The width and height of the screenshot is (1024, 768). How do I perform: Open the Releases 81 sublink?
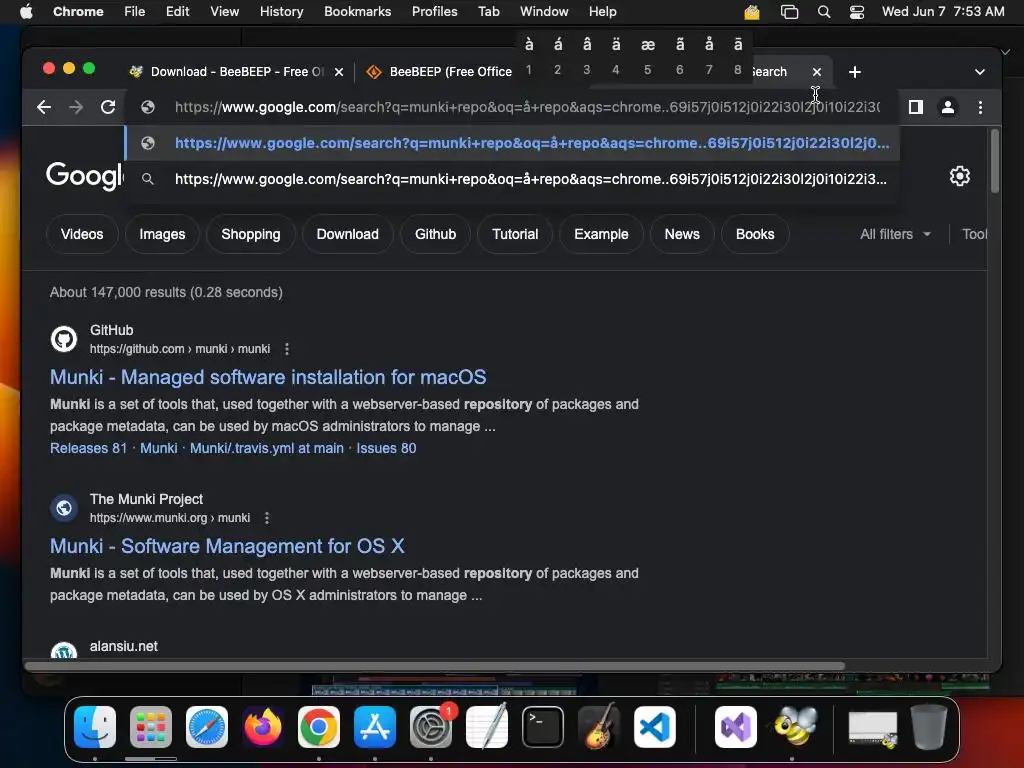coord(88,448)
